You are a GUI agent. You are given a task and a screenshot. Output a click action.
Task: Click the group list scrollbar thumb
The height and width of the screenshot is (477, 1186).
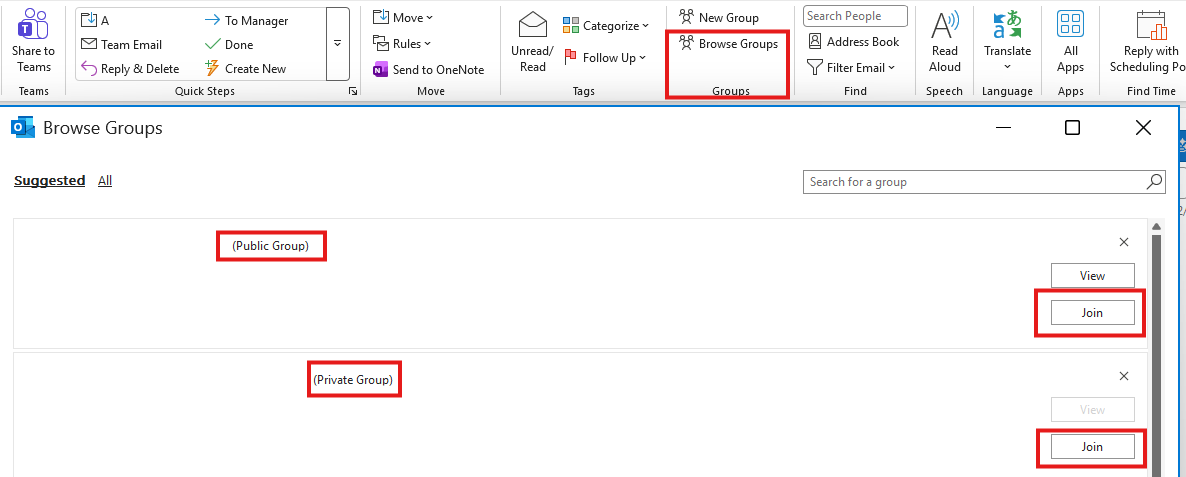click(1157, 355)
